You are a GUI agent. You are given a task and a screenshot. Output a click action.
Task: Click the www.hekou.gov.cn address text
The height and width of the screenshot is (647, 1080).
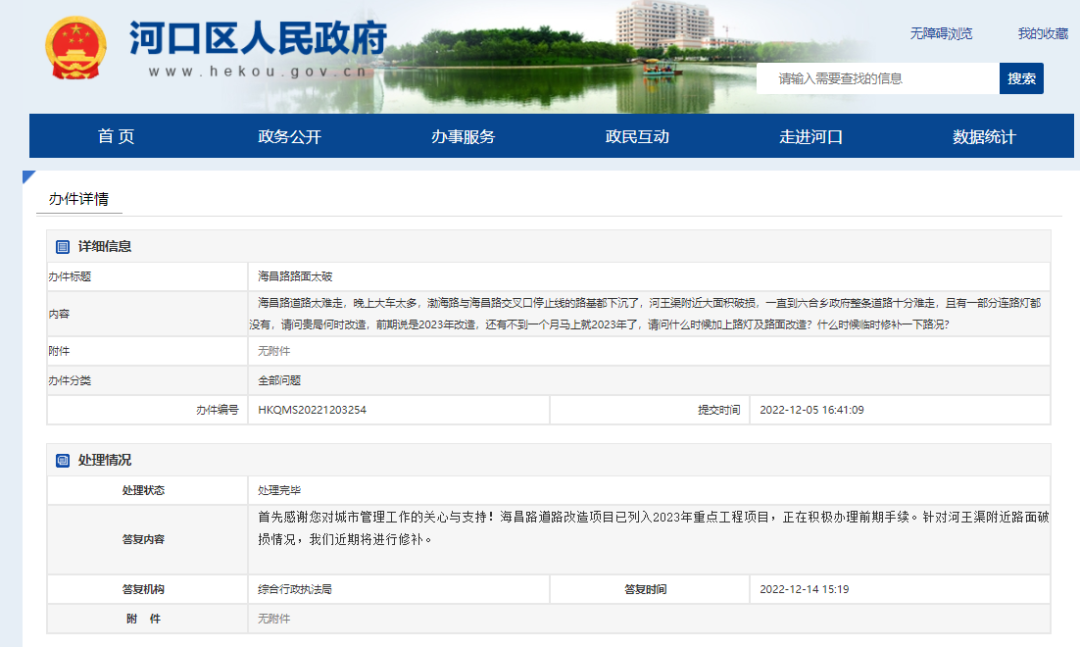[x=258, y=72]
